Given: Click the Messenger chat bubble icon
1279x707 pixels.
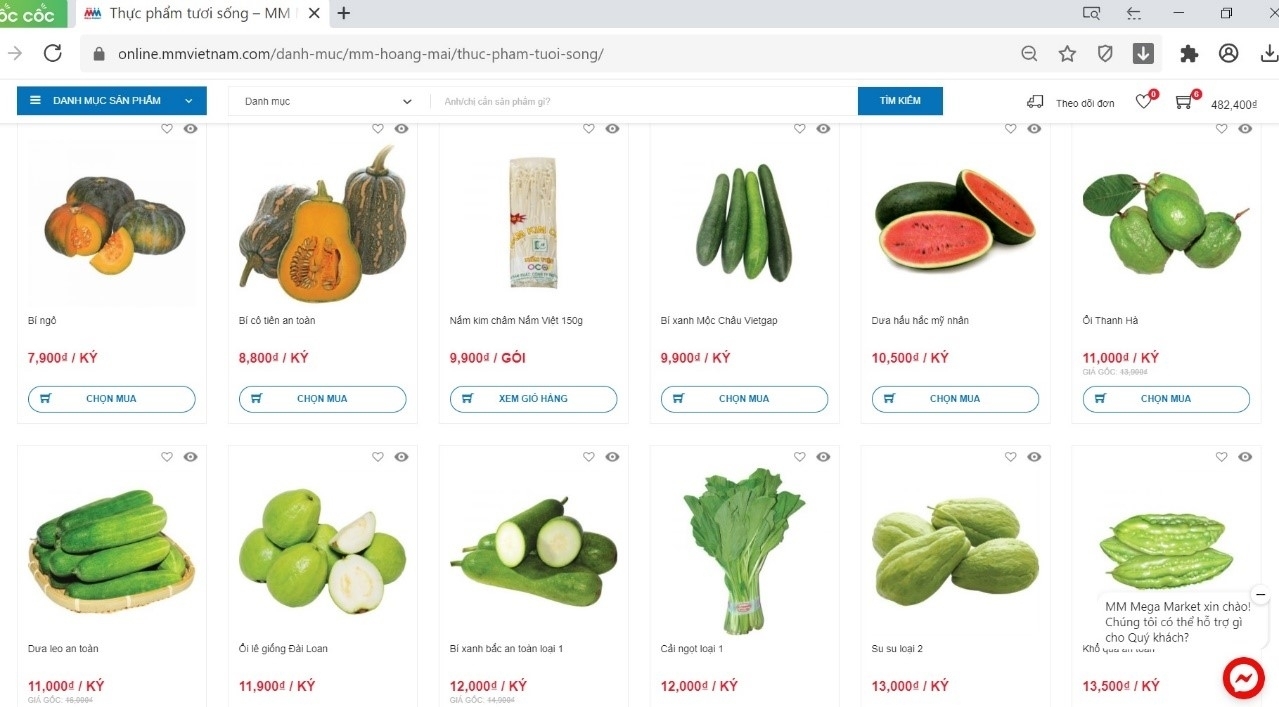Looking at the screenshot, I should [x=1243, y=679].
